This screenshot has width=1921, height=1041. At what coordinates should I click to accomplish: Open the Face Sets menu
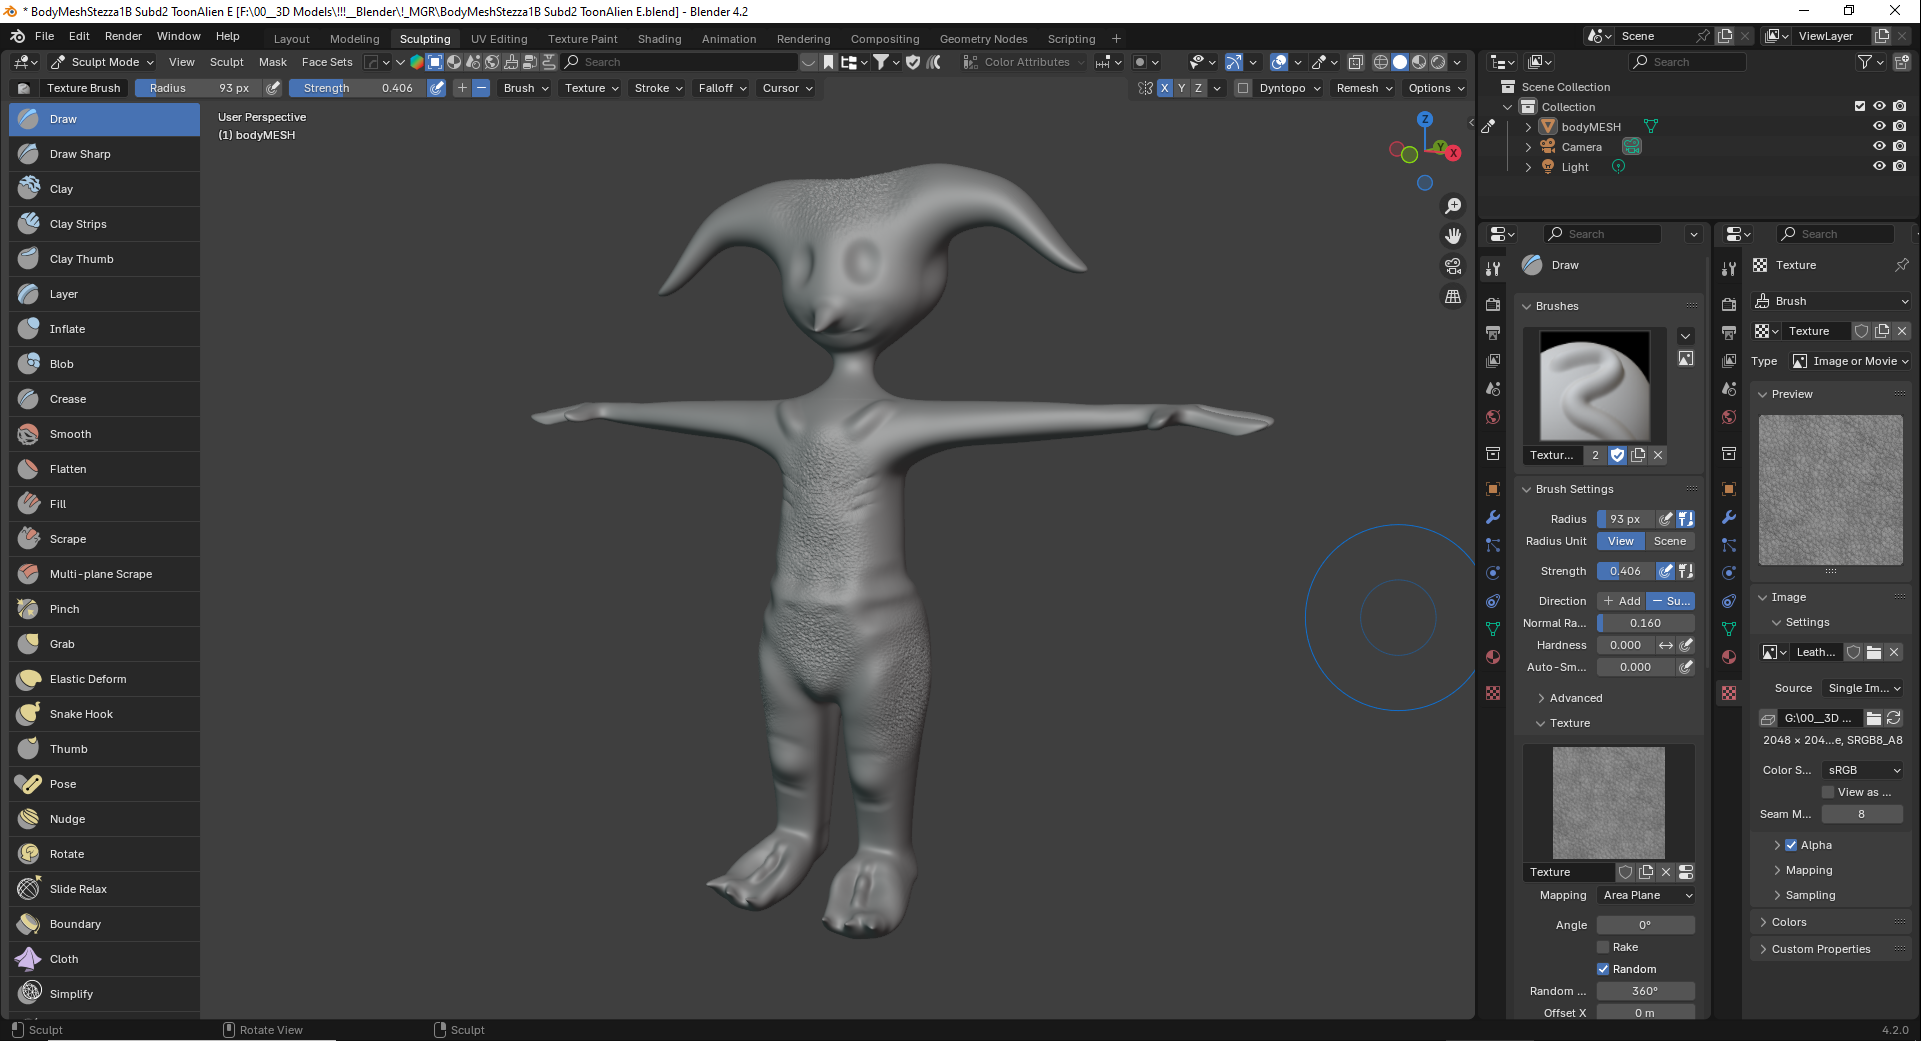[327, 62]
